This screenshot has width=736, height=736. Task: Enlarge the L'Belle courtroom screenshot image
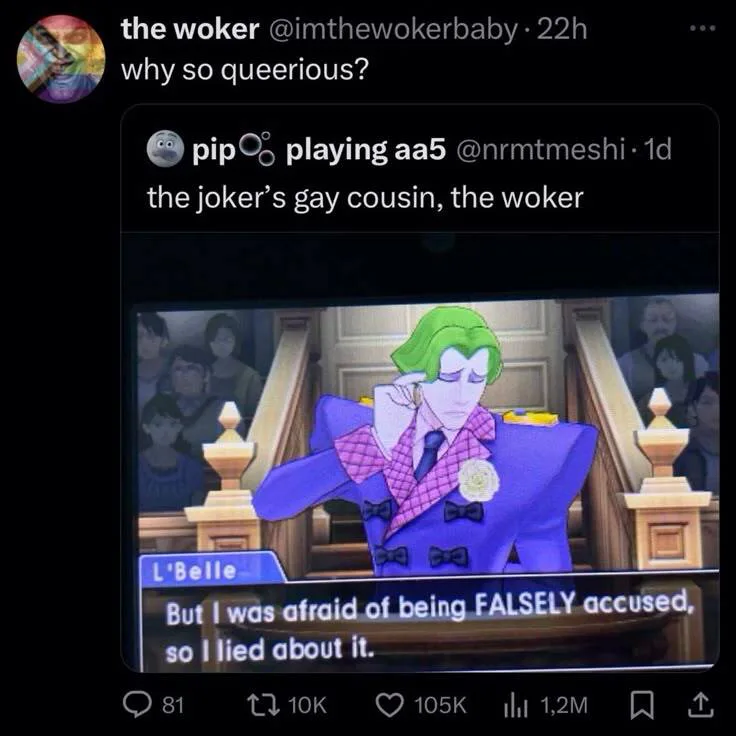click(x=420, y=450)
